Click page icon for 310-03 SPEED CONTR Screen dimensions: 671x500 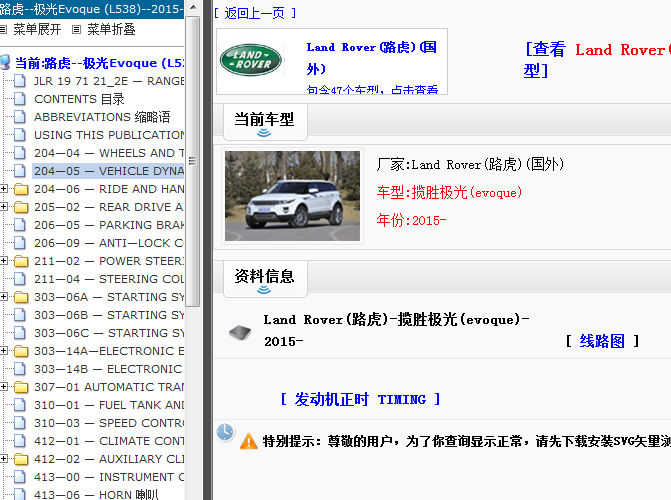coord(19,422)
